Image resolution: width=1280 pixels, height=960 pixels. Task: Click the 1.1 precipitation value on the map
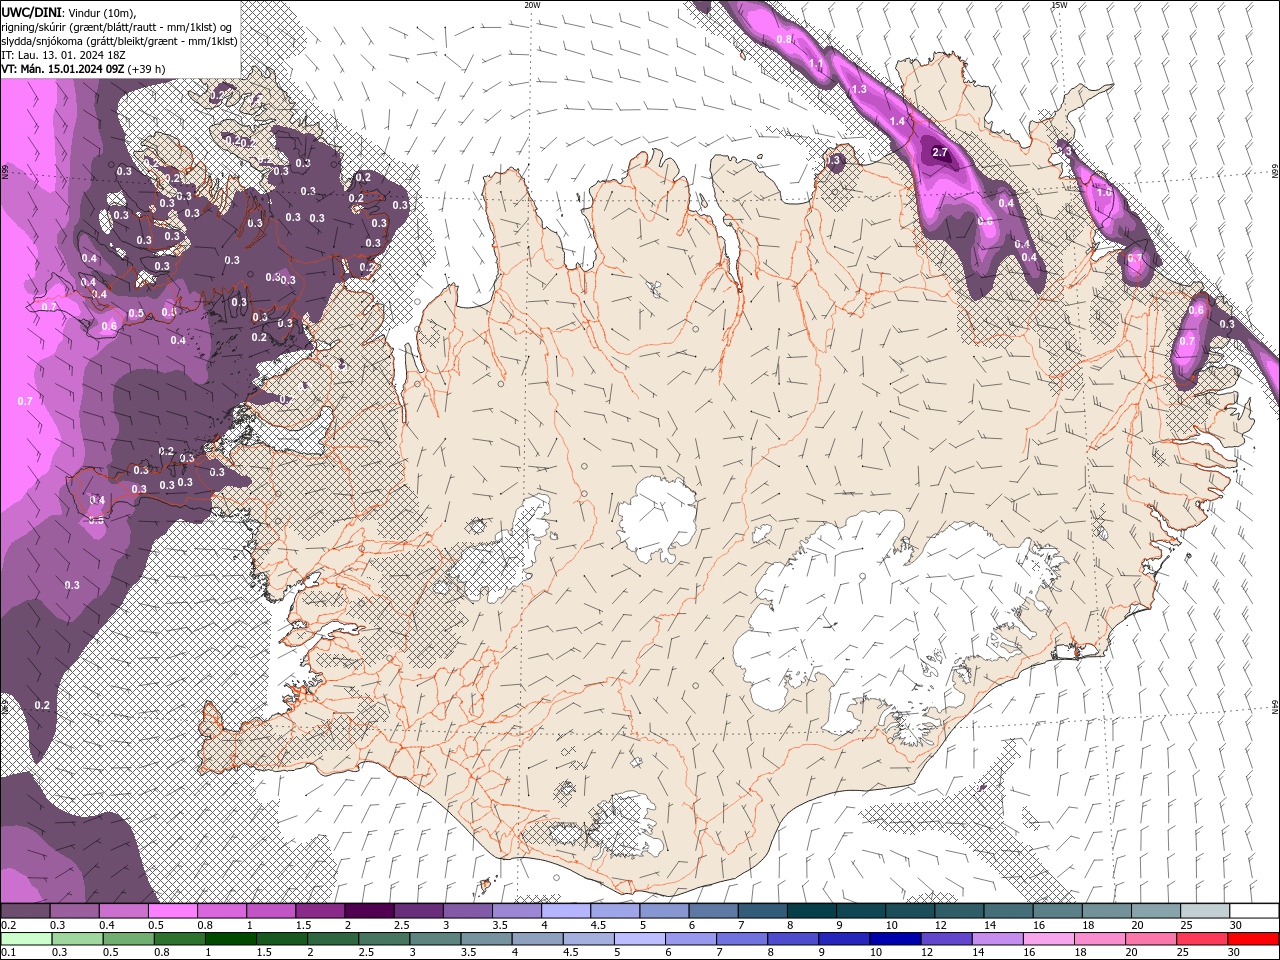816,64
